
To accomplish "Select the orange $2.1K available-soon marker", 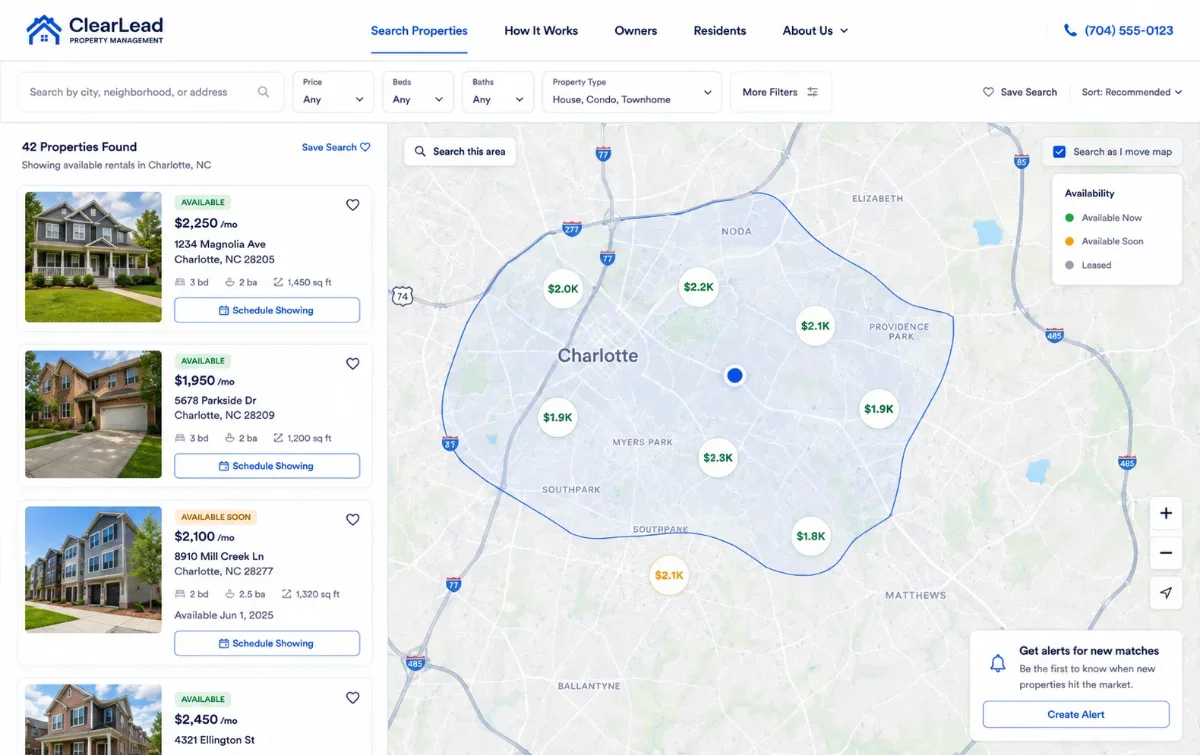I will (669, 575).
